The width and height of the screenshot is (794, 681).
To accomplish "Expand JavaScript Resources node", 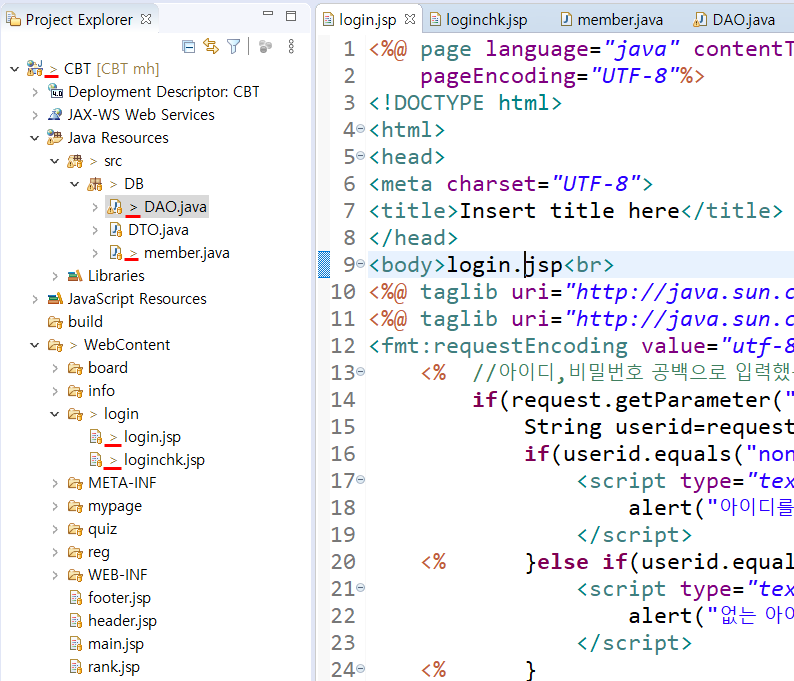I will 34,299.
